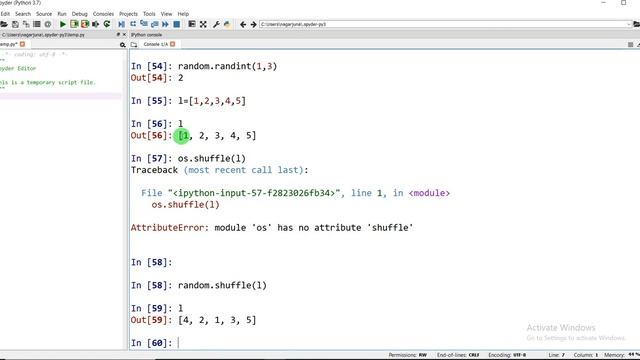Click the console browse tabs folder icon
Viewport: 640px width, 360px height.
pyautogui.click(x=134, y=44)
